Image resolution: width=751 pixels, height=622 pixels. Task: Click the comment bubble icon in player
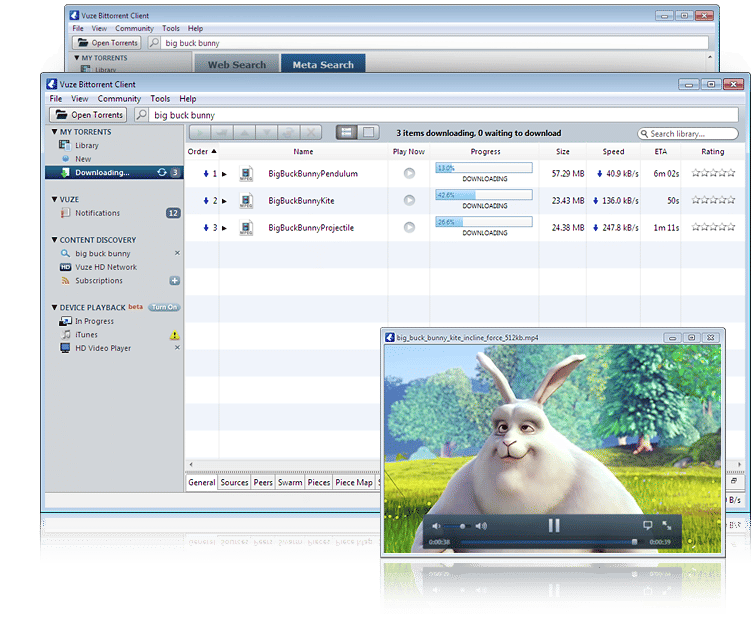(x=648, y=525)
